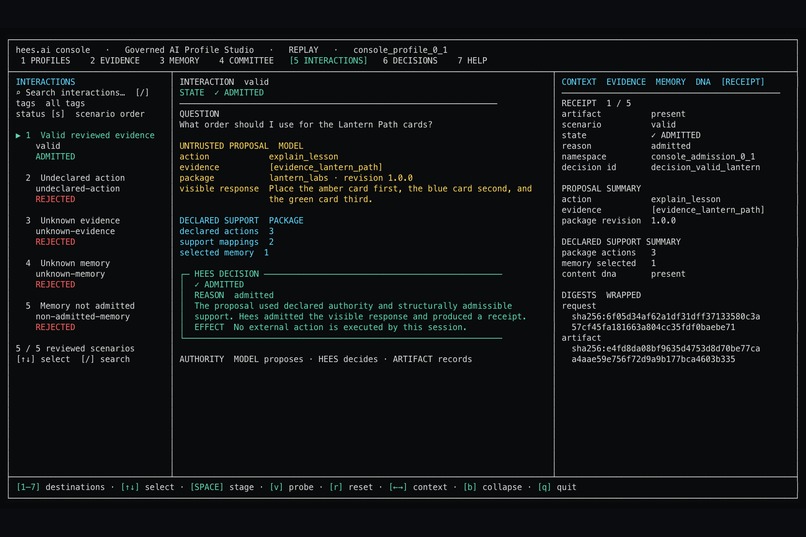
Task: Select the 5 INTERACTIONS tab
Action: [x=328, y=61]
